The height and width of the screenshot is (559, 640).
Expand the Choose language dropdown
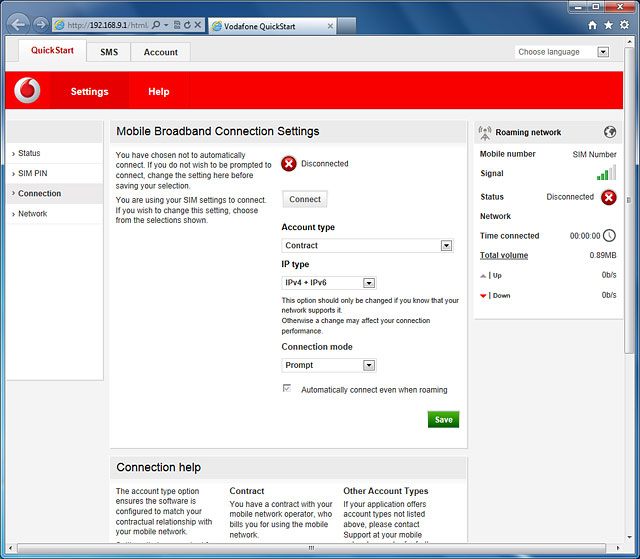pyautogui.click(x=603, y=52)
